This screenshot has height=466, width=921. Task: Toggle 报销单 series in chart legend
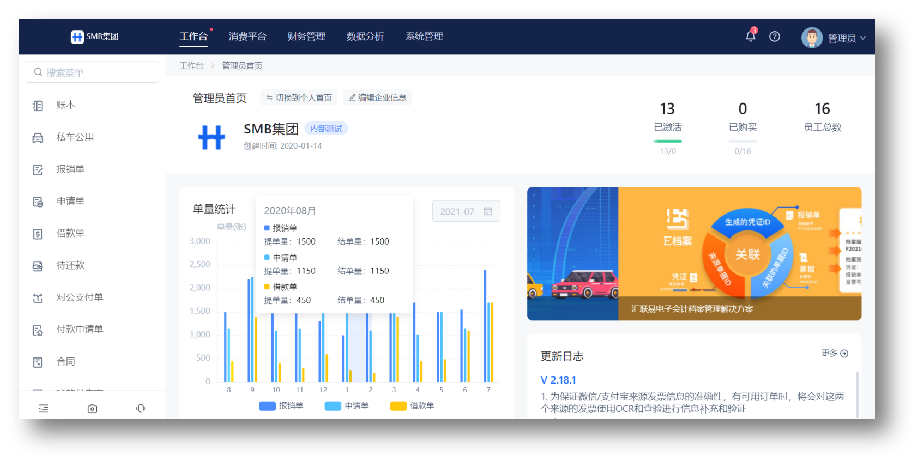coord(282,406)
